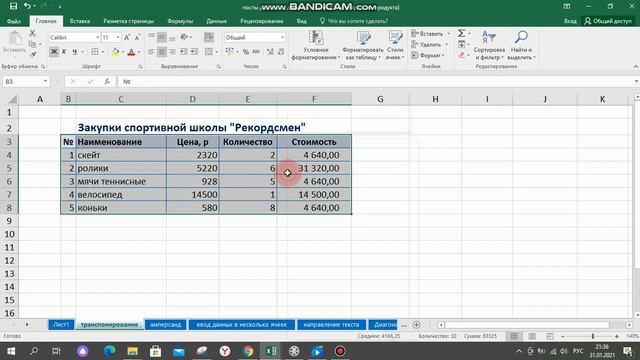Decrease indent
Screen dimensions: 640x360
pyautogui.click(x=184, y=52)
